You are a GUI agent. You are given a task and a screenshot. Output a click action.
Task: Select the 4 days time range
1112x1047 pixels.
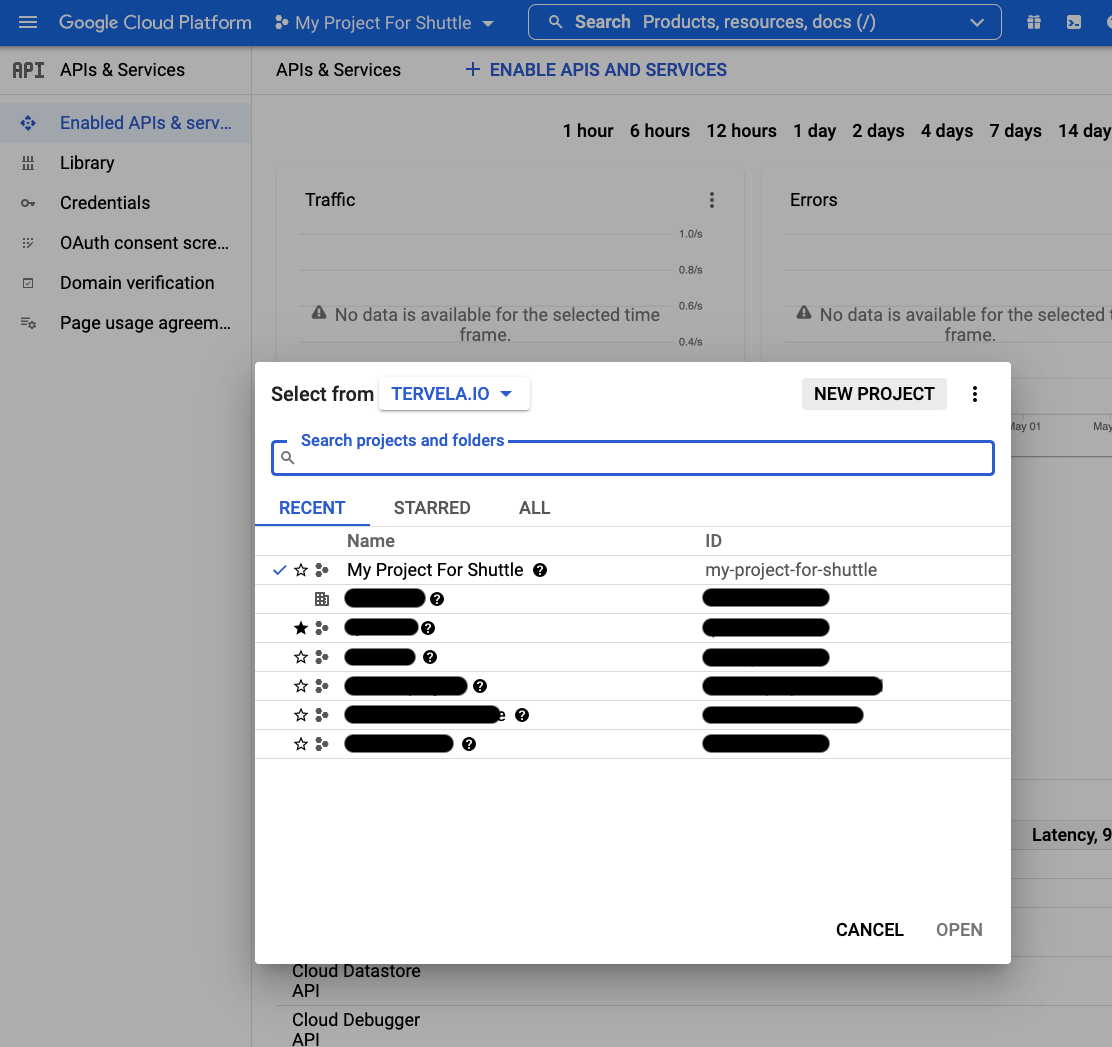[947, 131]
